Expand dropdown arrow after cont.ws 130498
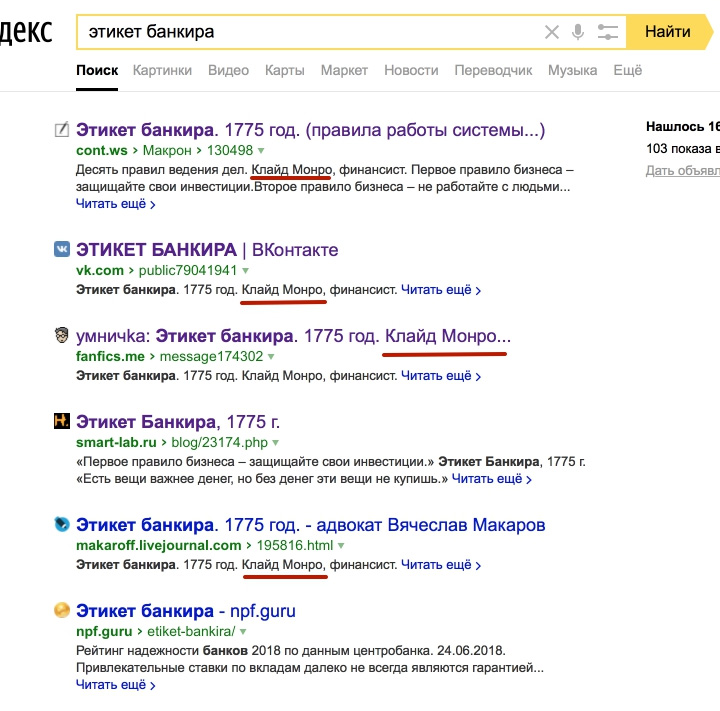This screenshot has height=711, width=720. 261,151
